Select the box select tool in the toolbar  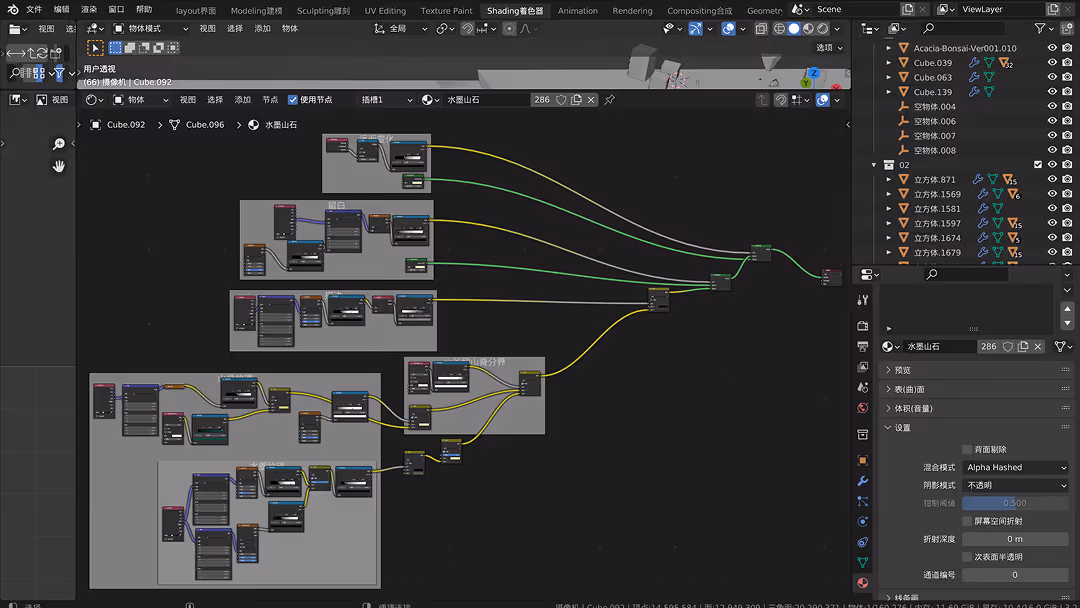[93, 47]
